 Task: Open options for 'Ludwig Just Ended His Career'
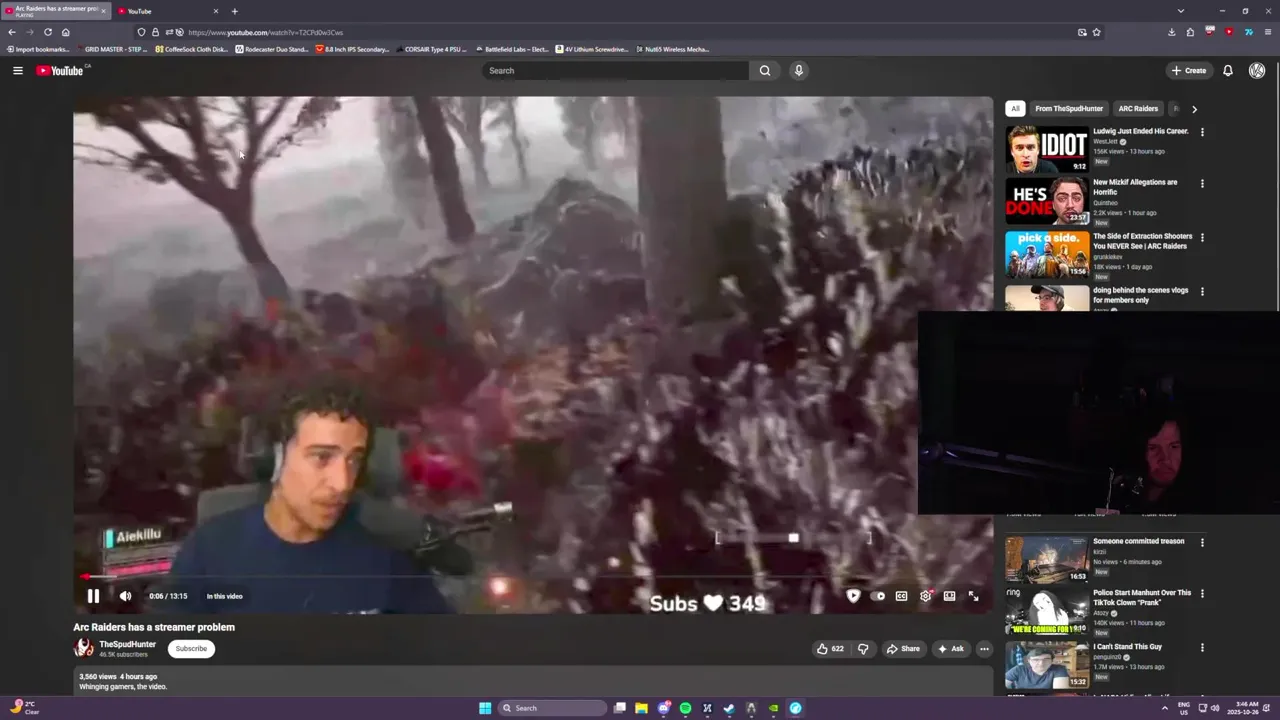[1202, 132]
